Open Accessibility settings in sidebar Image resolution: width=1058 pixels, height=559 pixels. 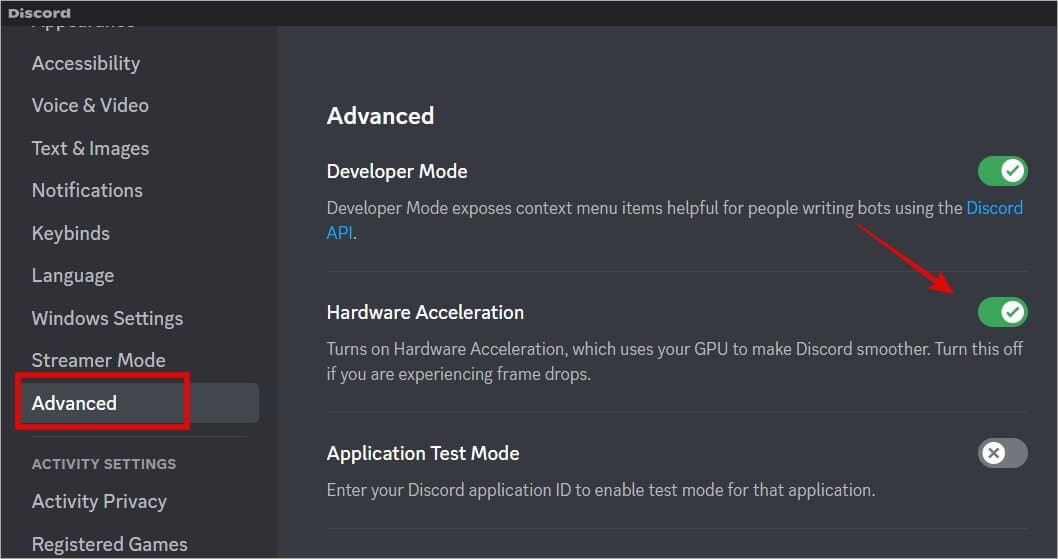[x=86, y=63]
